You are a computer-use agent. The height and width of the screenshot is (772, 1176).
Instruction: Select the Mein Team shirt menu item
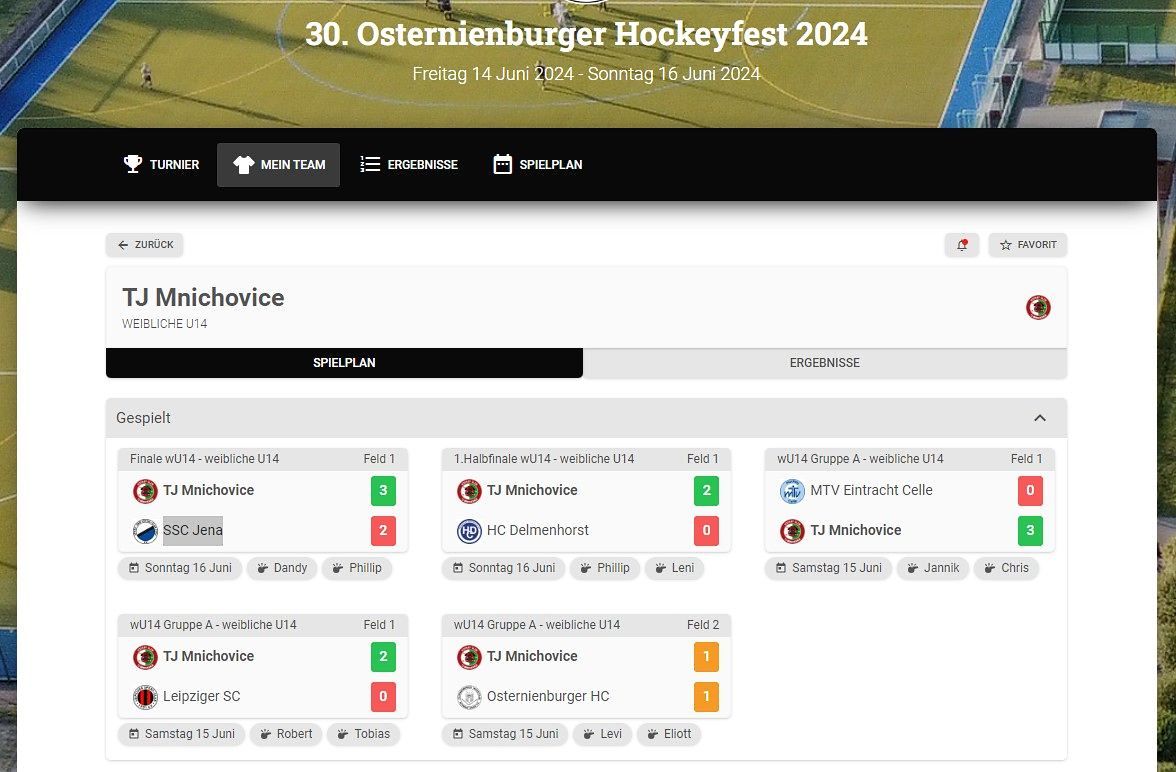[278, 164]
